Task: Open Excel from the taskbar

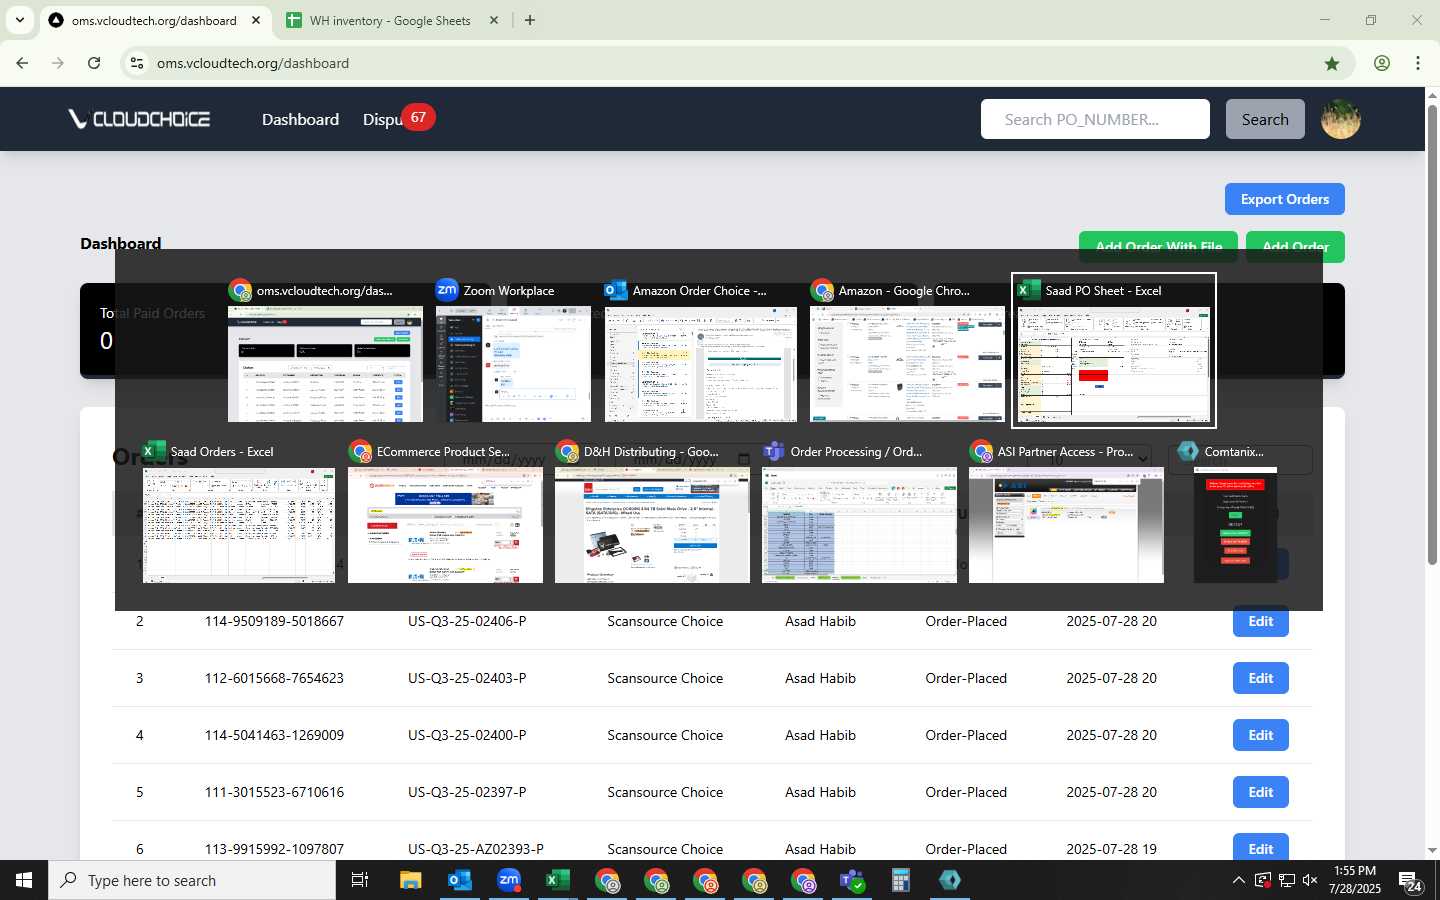Action: [557, 880]
